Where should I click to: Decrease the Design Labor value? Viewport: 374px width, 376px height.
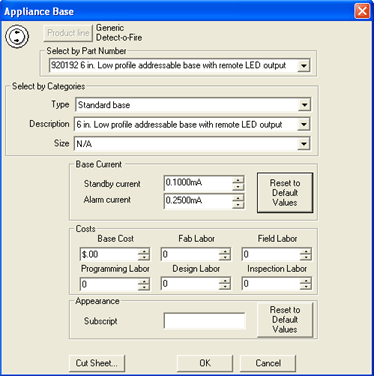(x=225, y=287)
